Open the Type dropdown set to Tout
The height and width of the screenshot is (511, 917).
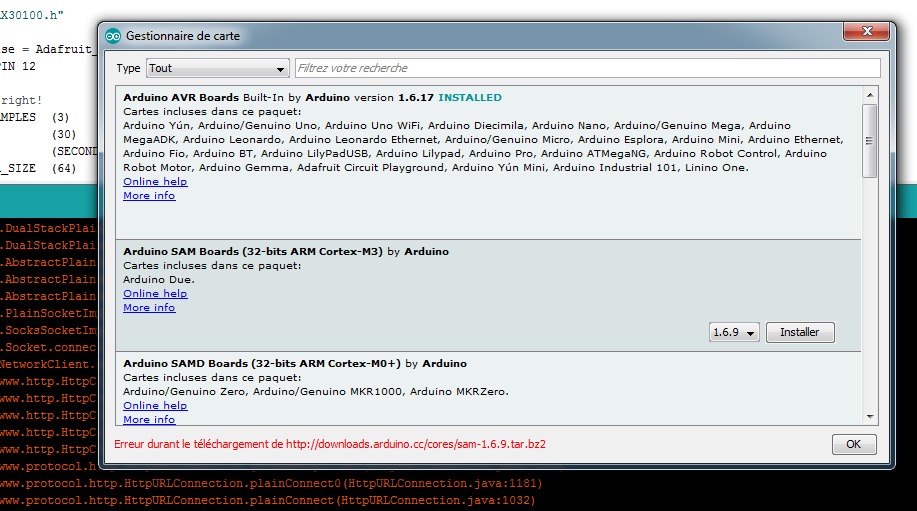(218, 68)
